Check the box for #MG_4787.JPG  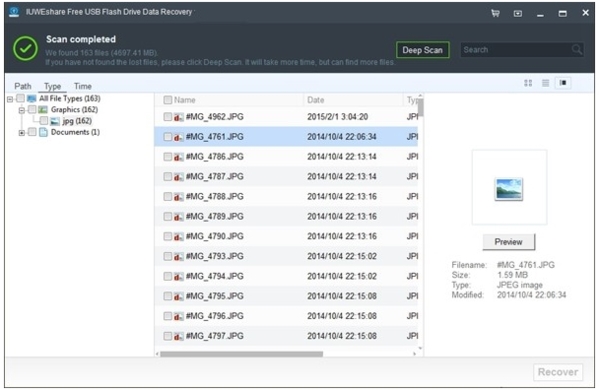(x=167, y=176)
